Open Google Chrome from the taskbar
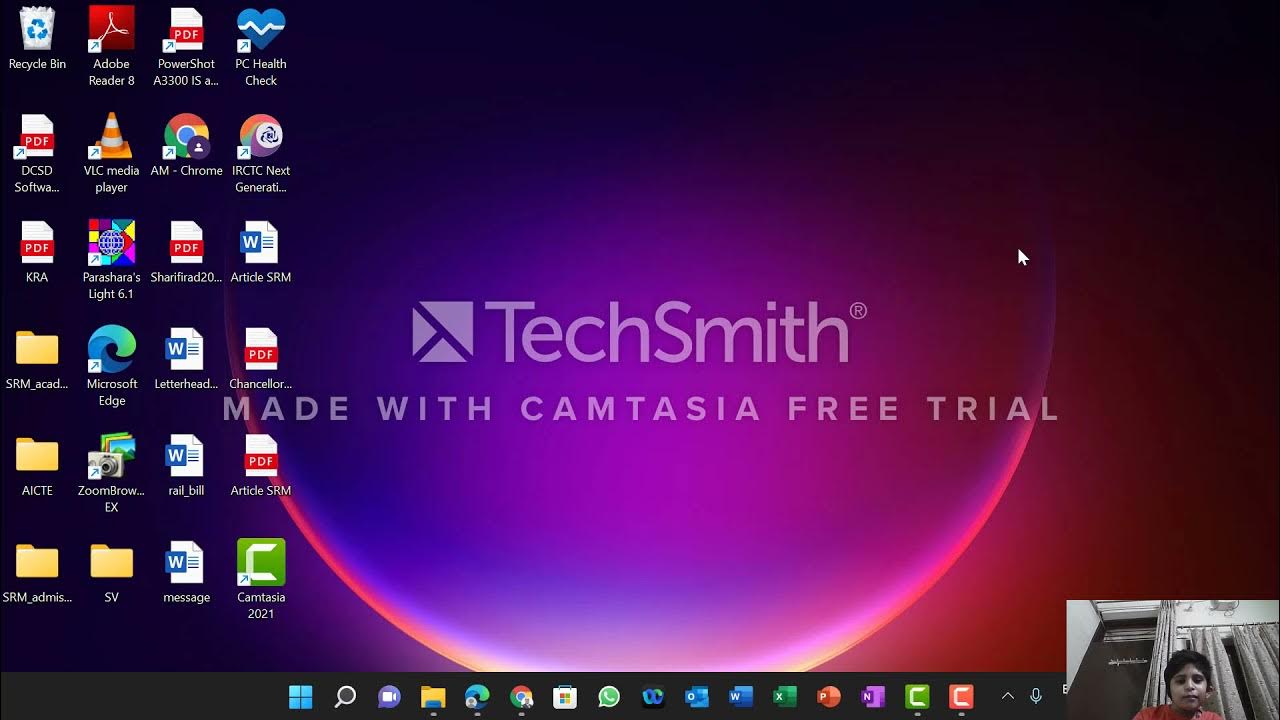The width and height of the screenshot is (1280, 720). [521, 697]
